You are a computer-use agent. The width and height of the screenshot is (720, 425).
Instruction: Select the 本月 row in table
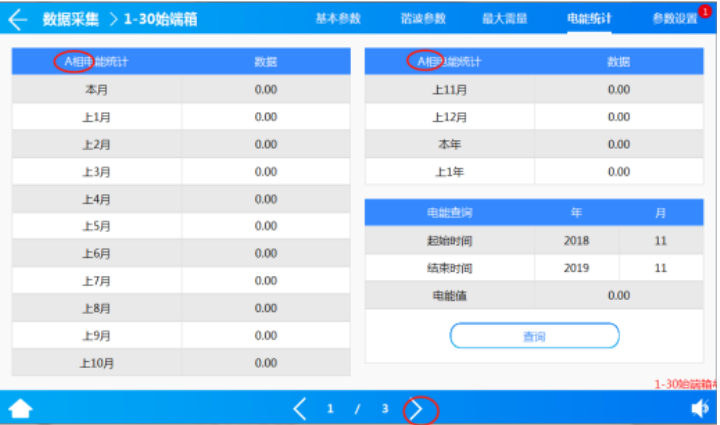pos(97,90)
